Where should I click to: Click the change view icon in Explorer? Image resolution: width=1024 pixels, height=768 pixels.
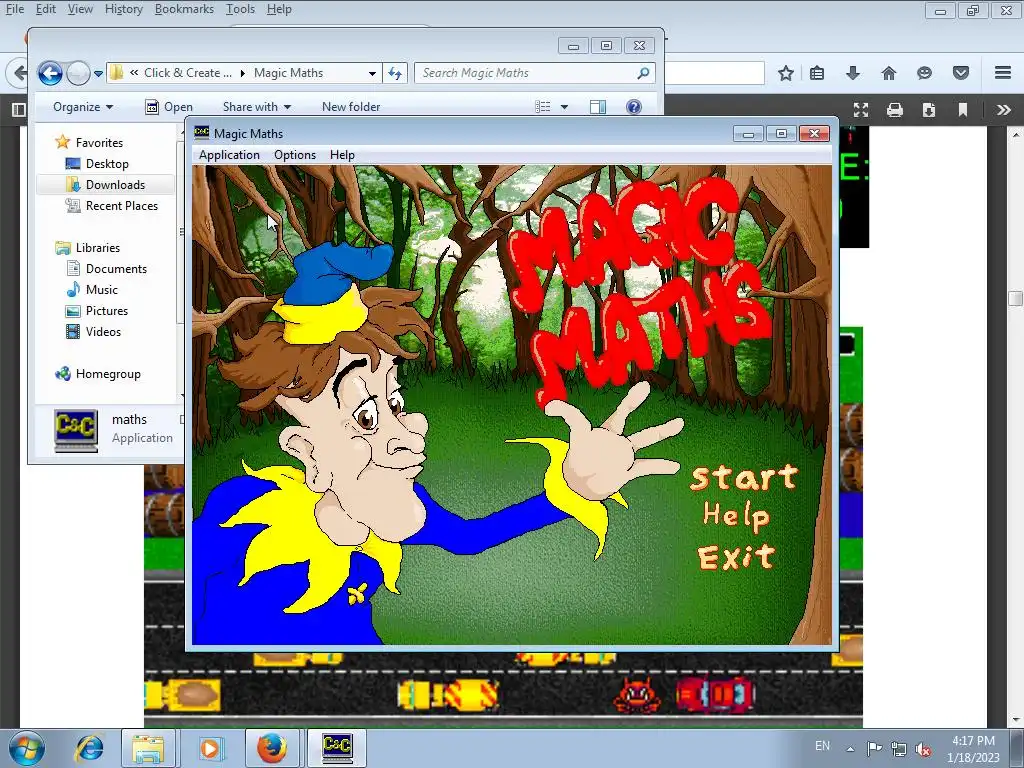tap(543, 106)
